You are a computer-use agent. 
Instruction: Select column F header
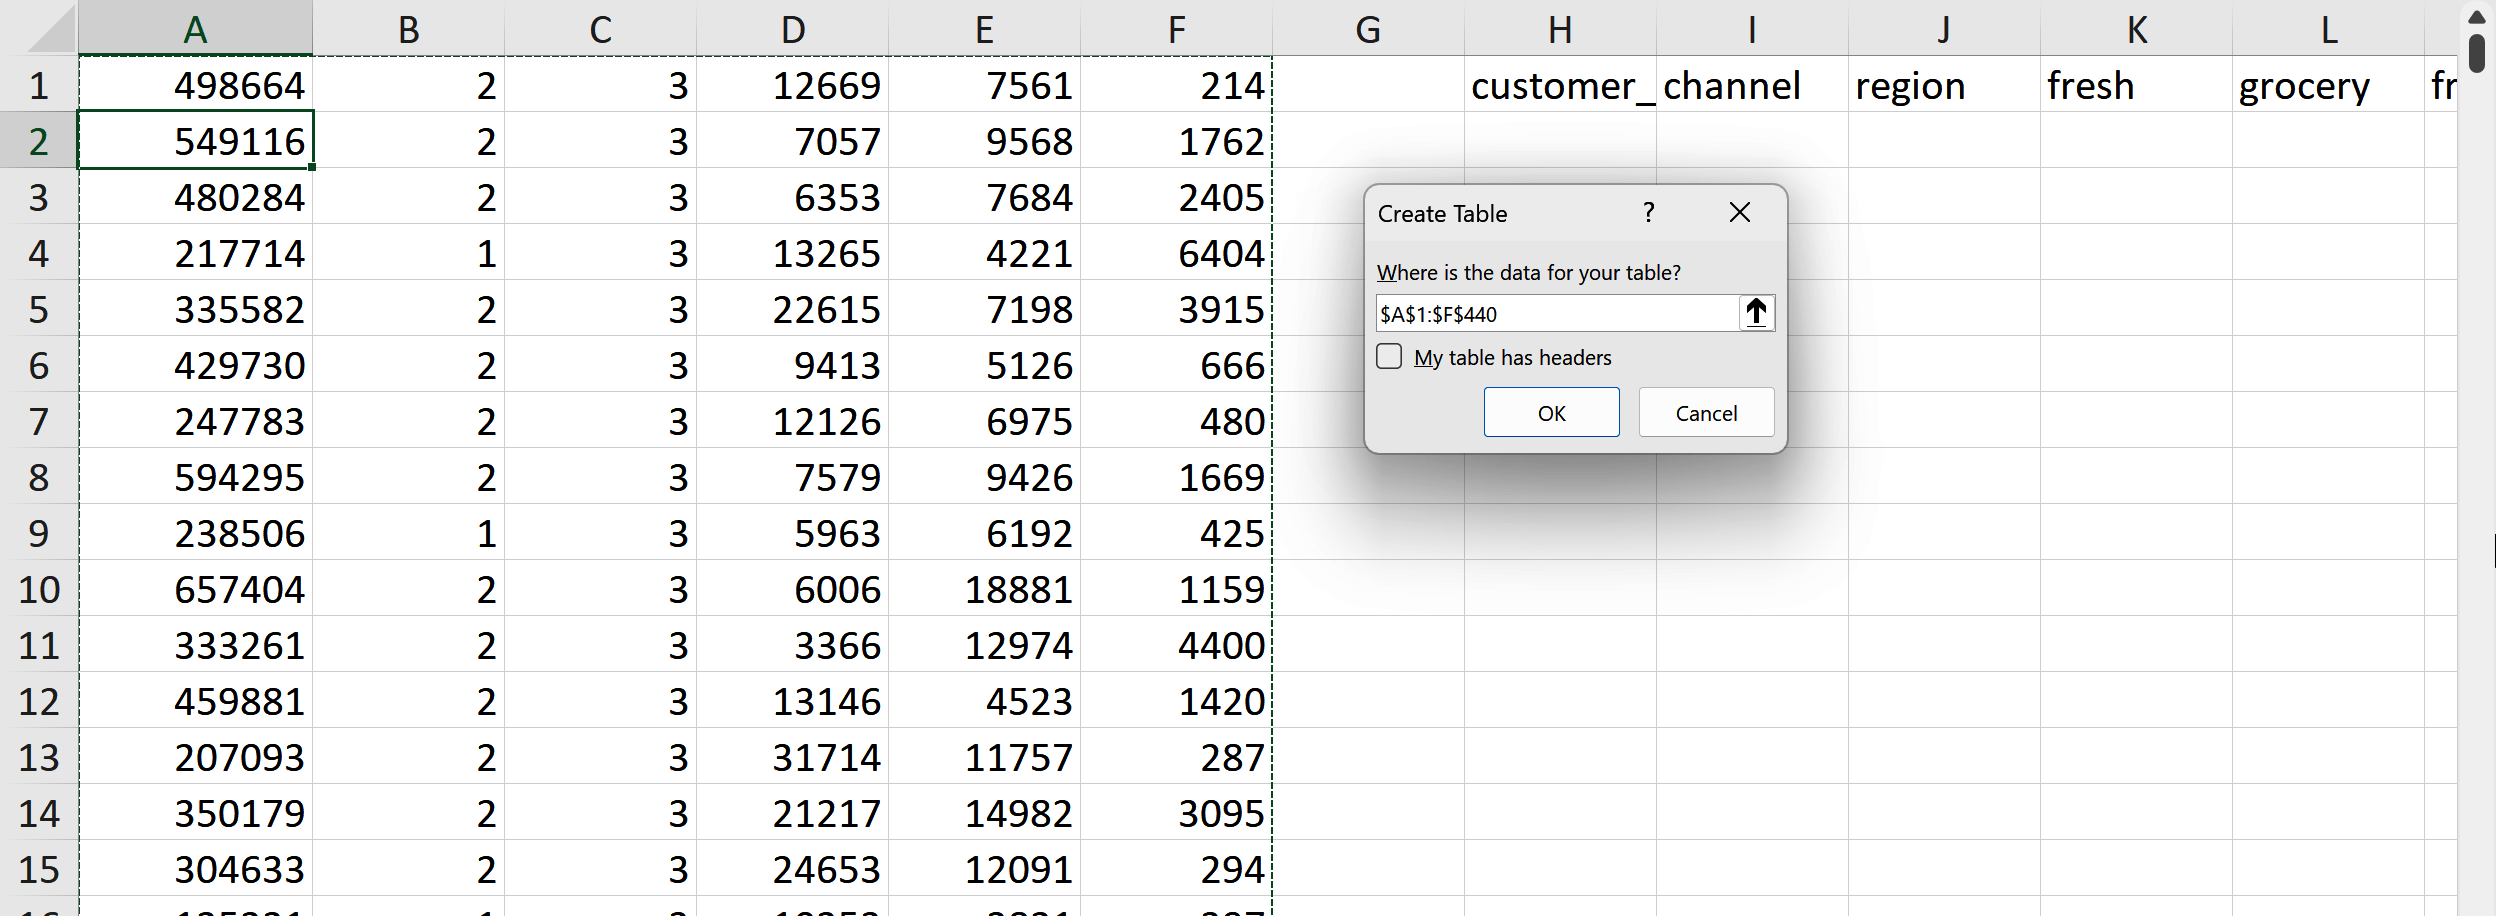pyautogui.click(x=1176, y=29)
